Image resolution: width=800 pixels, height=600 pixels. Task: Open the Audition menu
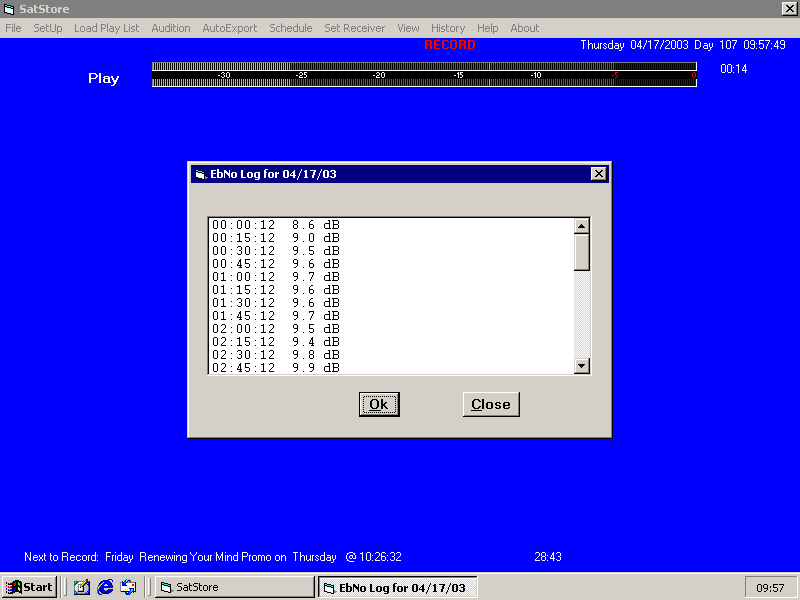tap(171, 28)
